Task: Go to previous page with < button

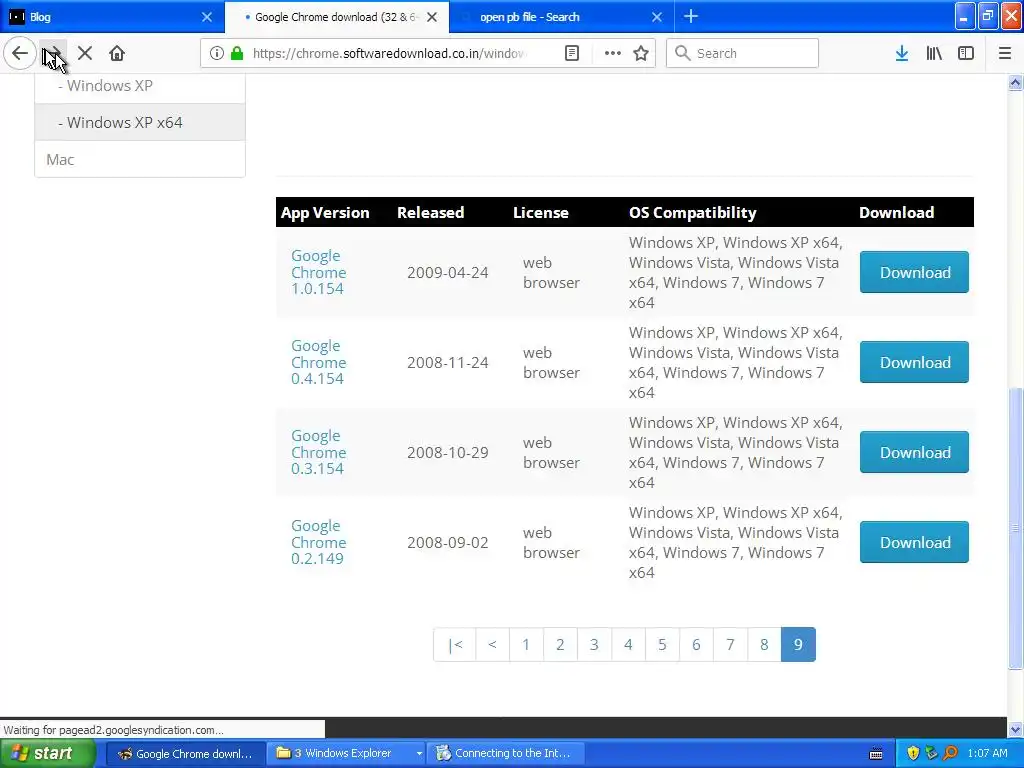Action: click(x=492, y=645)
